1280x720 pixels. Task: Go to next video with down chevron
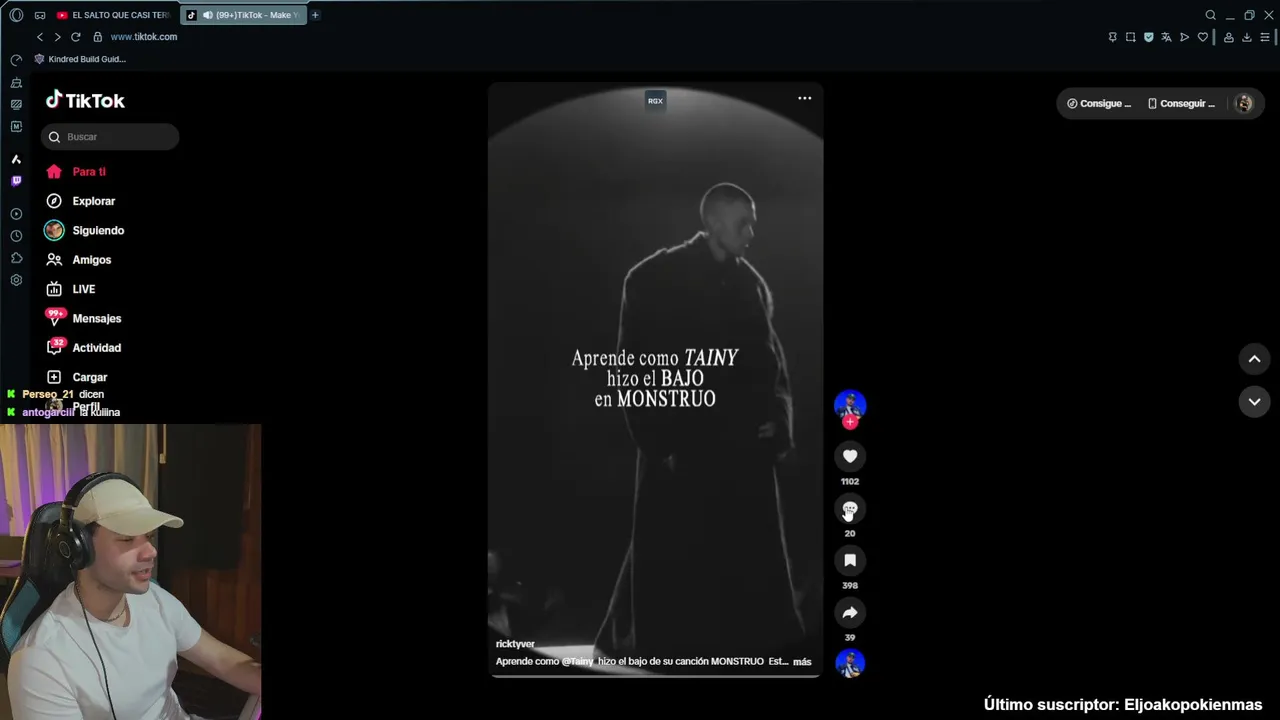[1254, 401]
